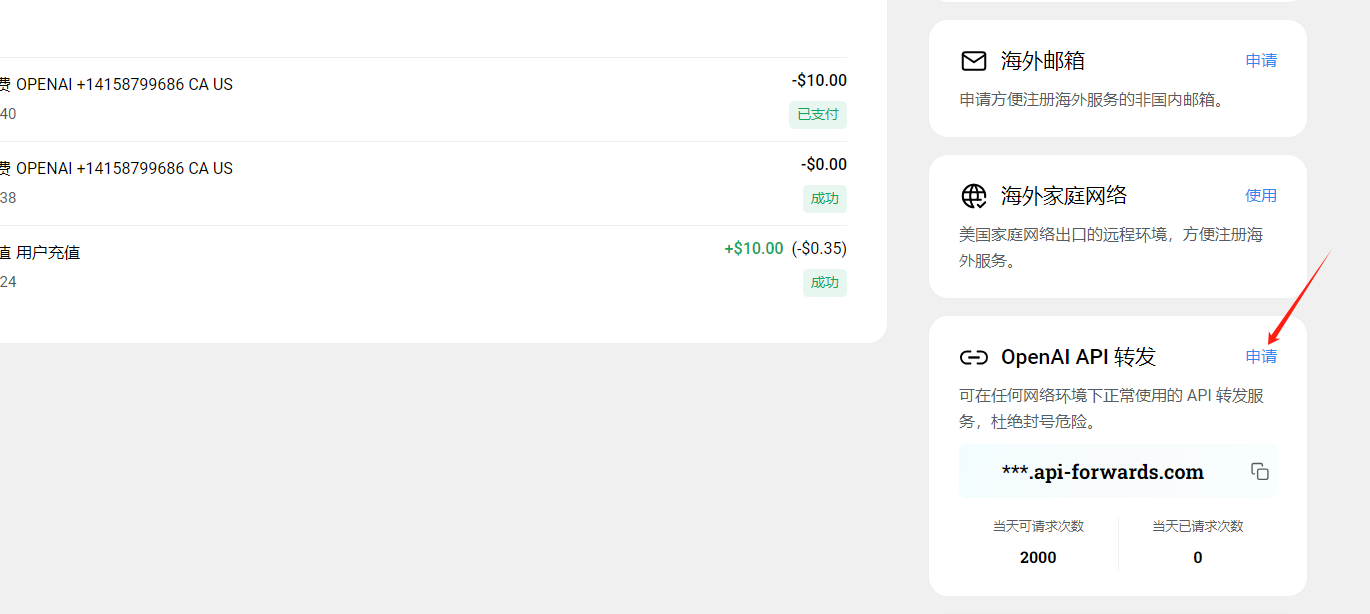Click the OpenAI API 转发 heading

[1078, 357]
